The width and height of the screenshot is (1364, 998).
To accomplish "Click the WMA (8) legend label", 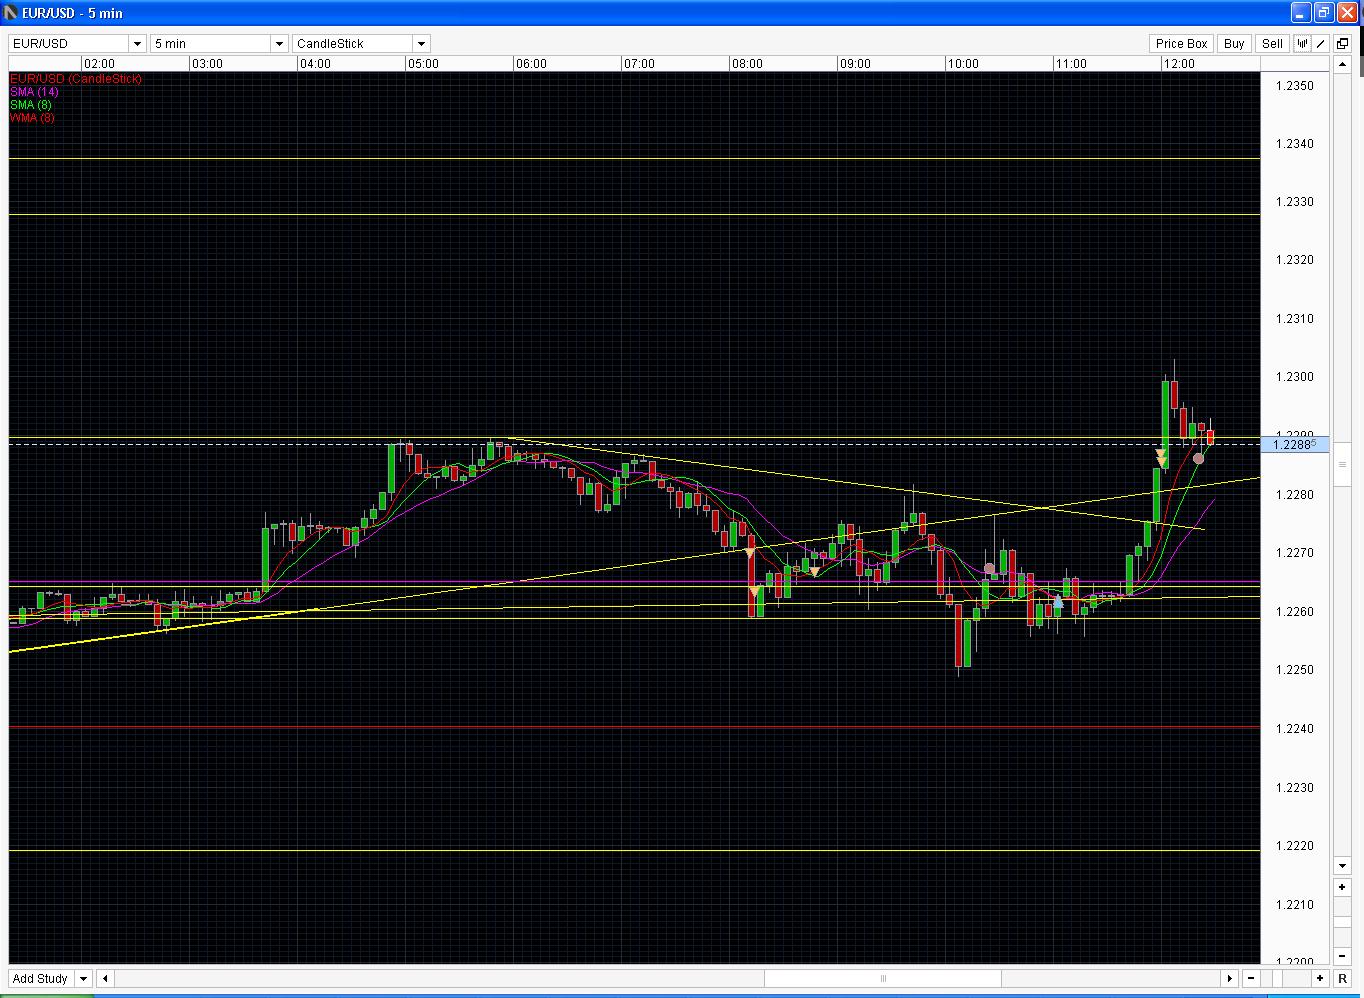I will pos(32,117).
